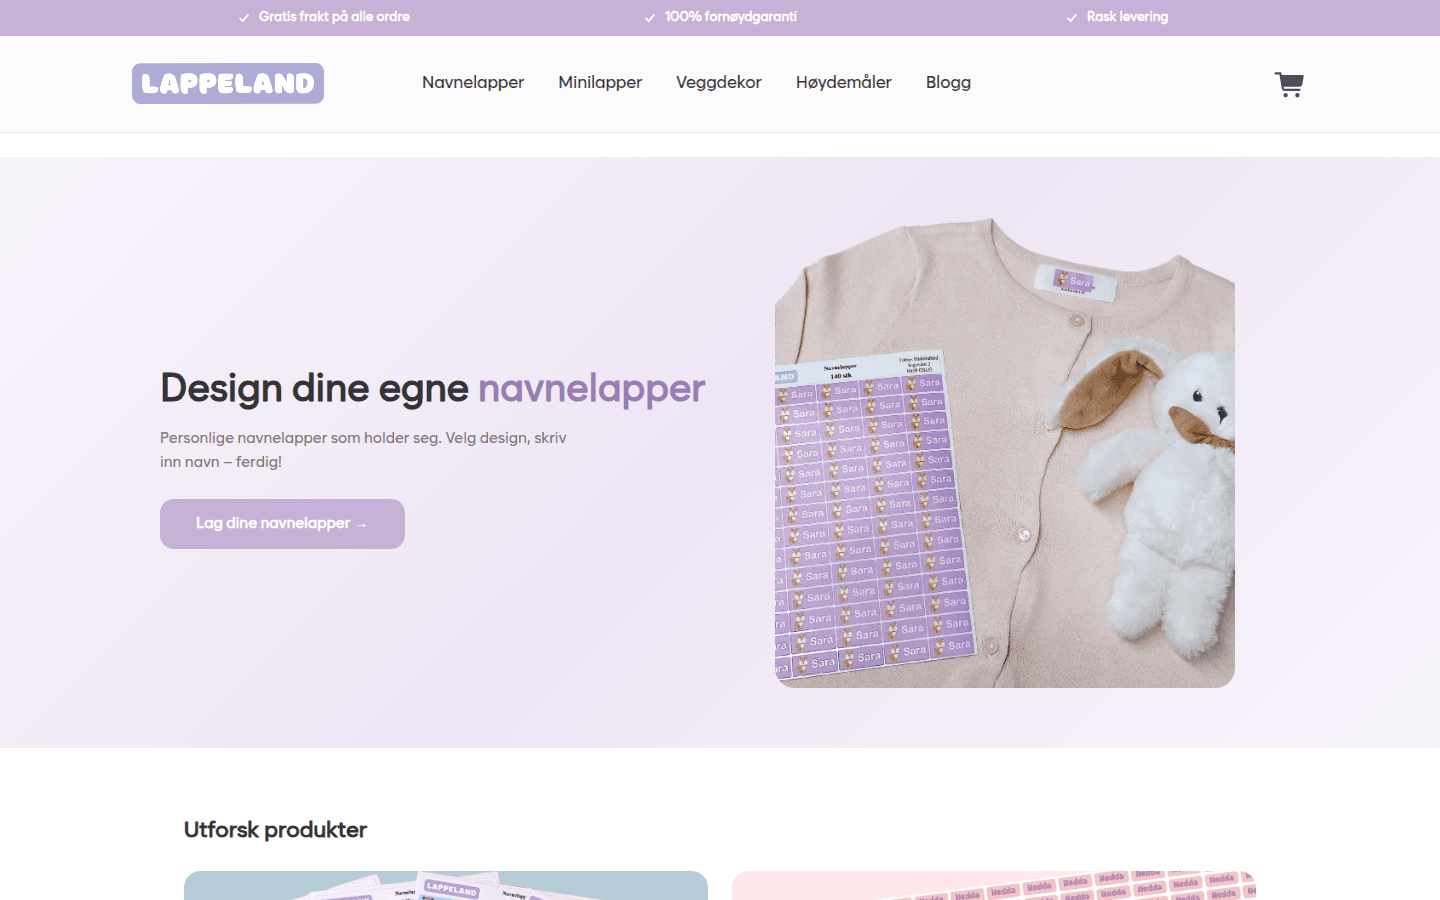Open the shopping cart icon

pyautogui.click(x=1289, y=84)
